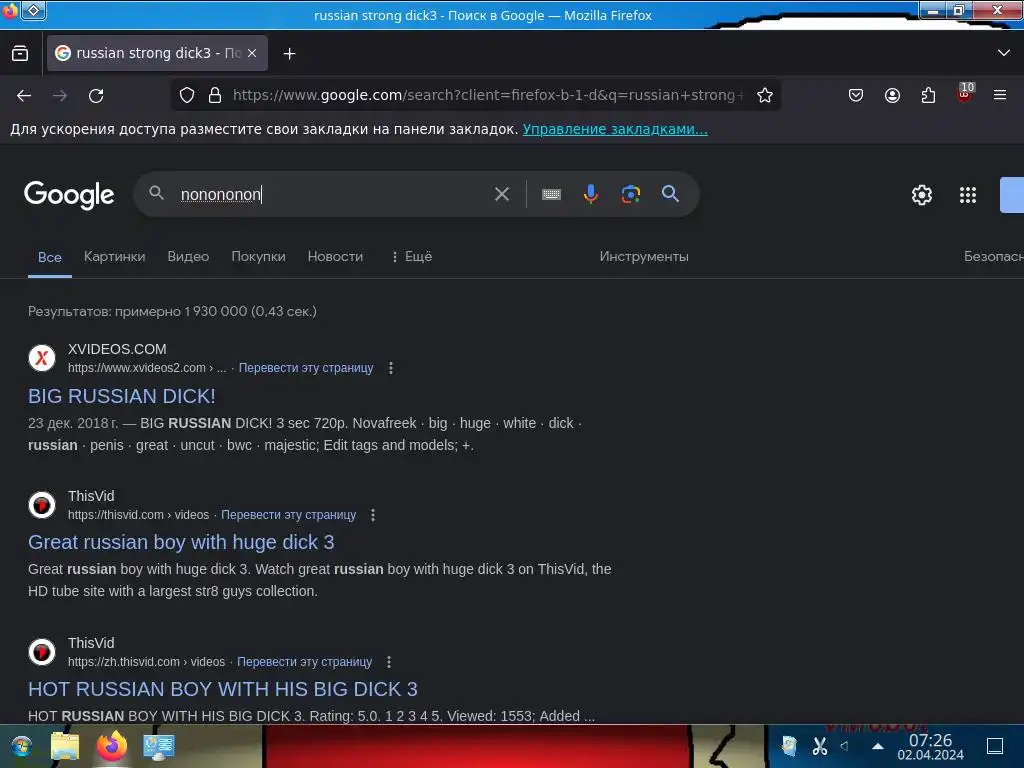Image resolution: width=1024 pixels, height=768 pixels.
Task: Switch to the Покупки tab
Action: [258, 257]
